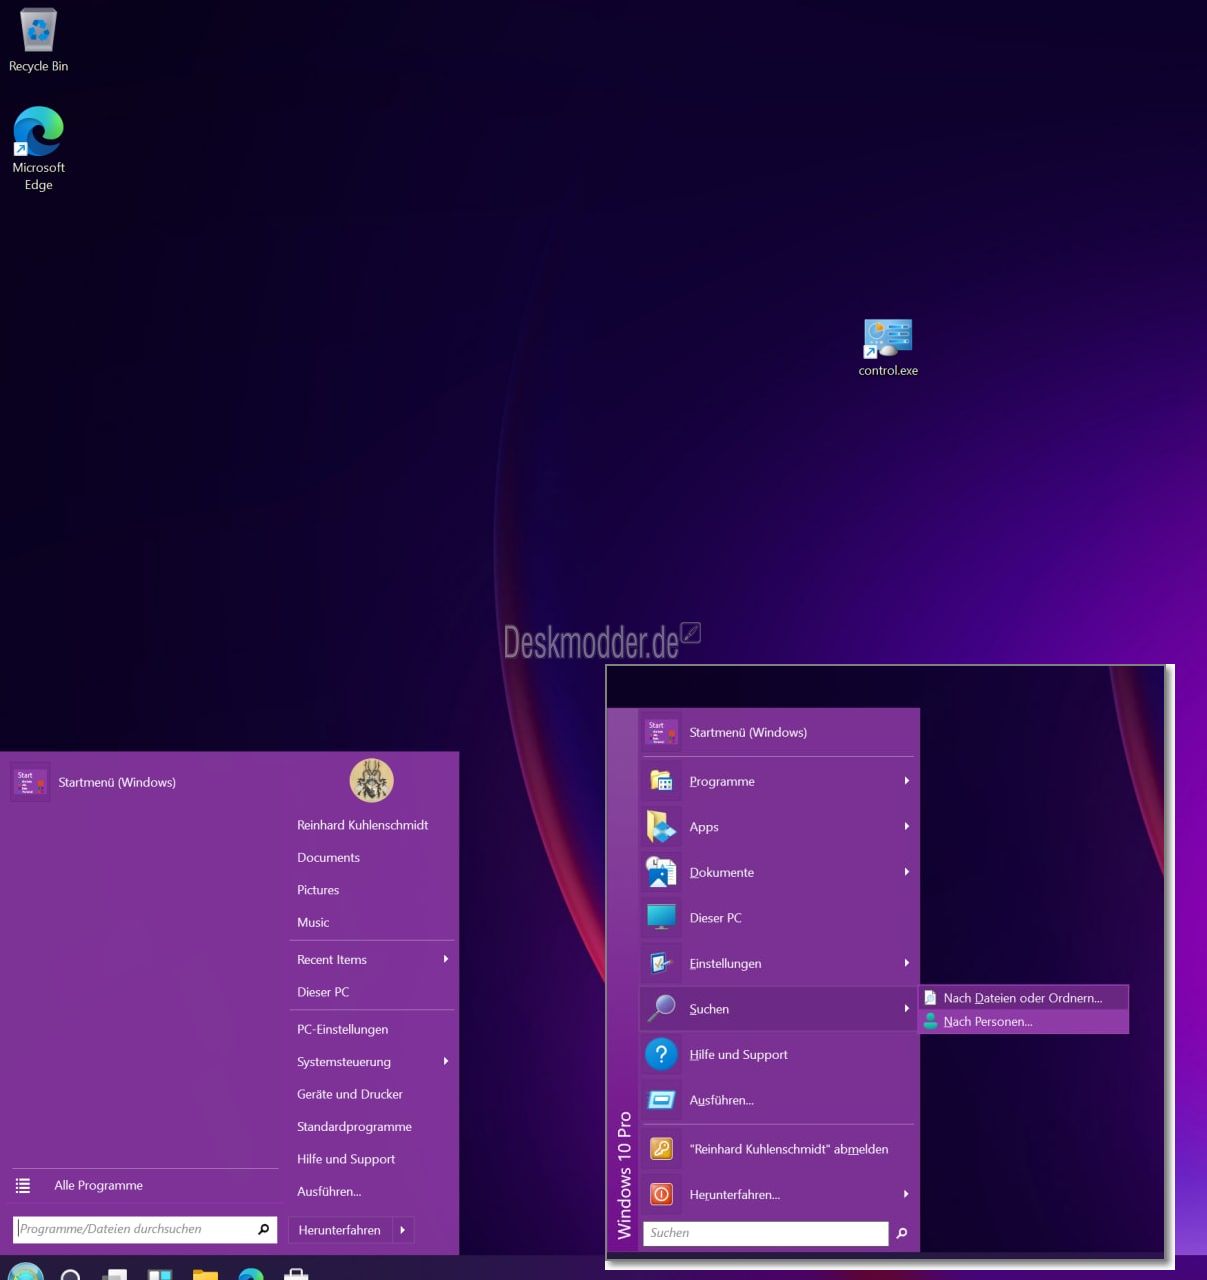The height and width of the screenshot is (1280, 1207).
Task: Expand the Recent Items submenu arrow
Action: (446, 959)
